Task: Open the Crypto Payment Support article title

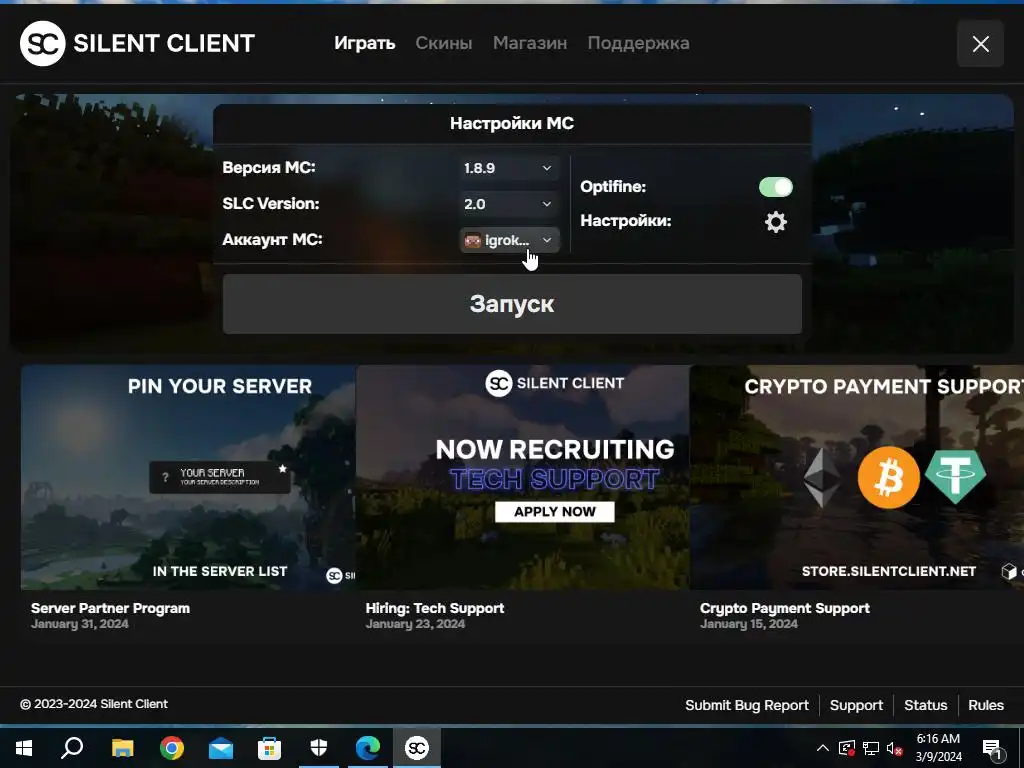Action: point(784,608)
